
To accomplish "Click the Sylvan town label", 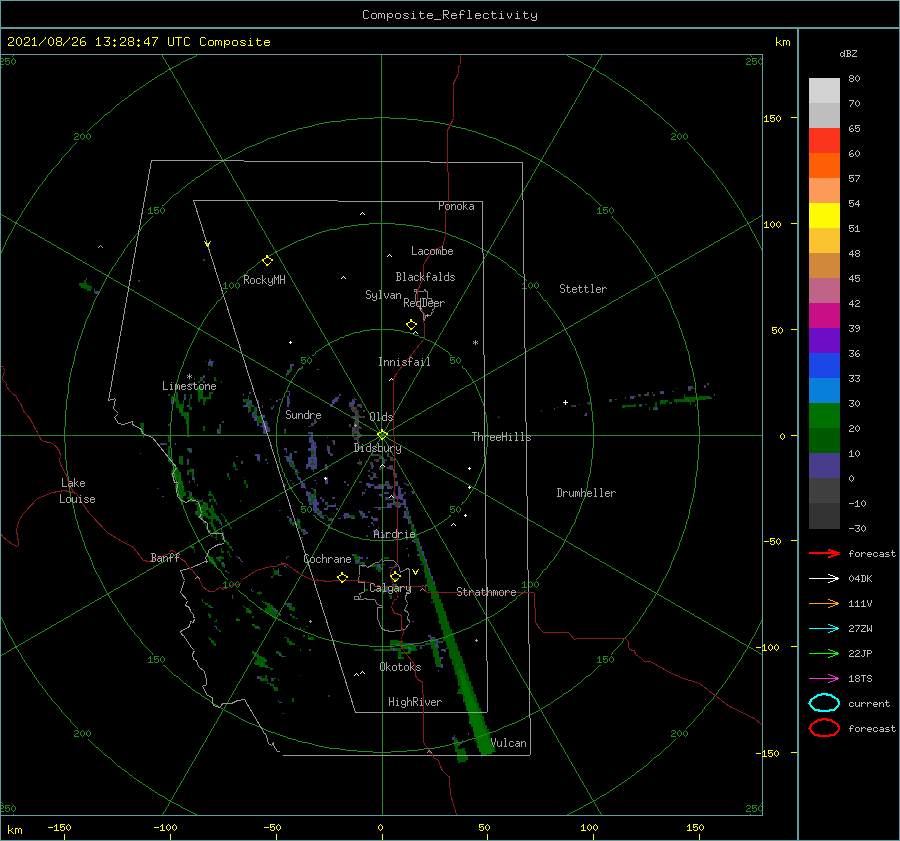I will (383, 295).
